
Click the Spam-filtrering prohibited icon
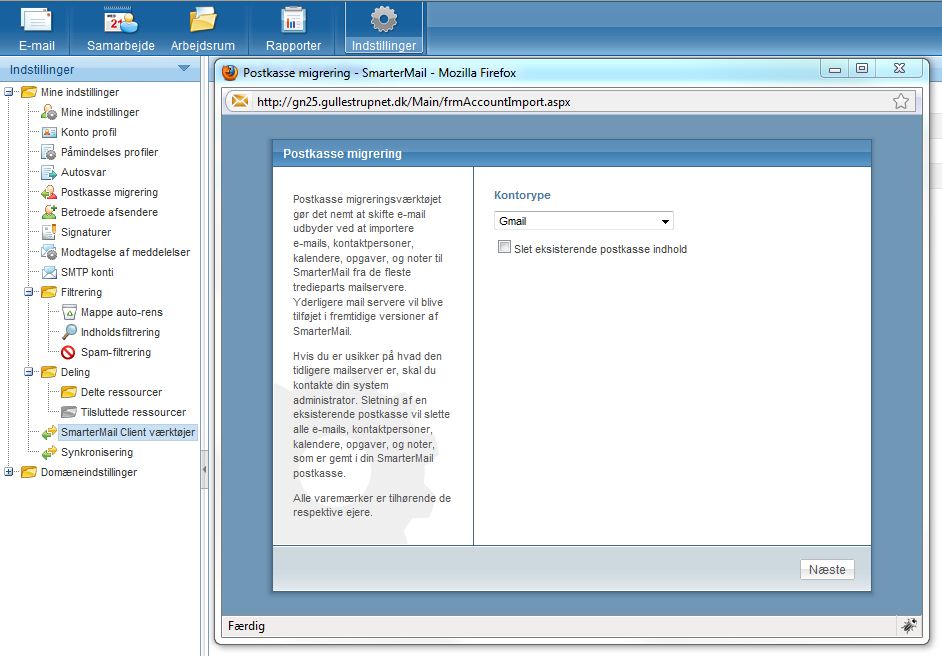pos(68,353)
